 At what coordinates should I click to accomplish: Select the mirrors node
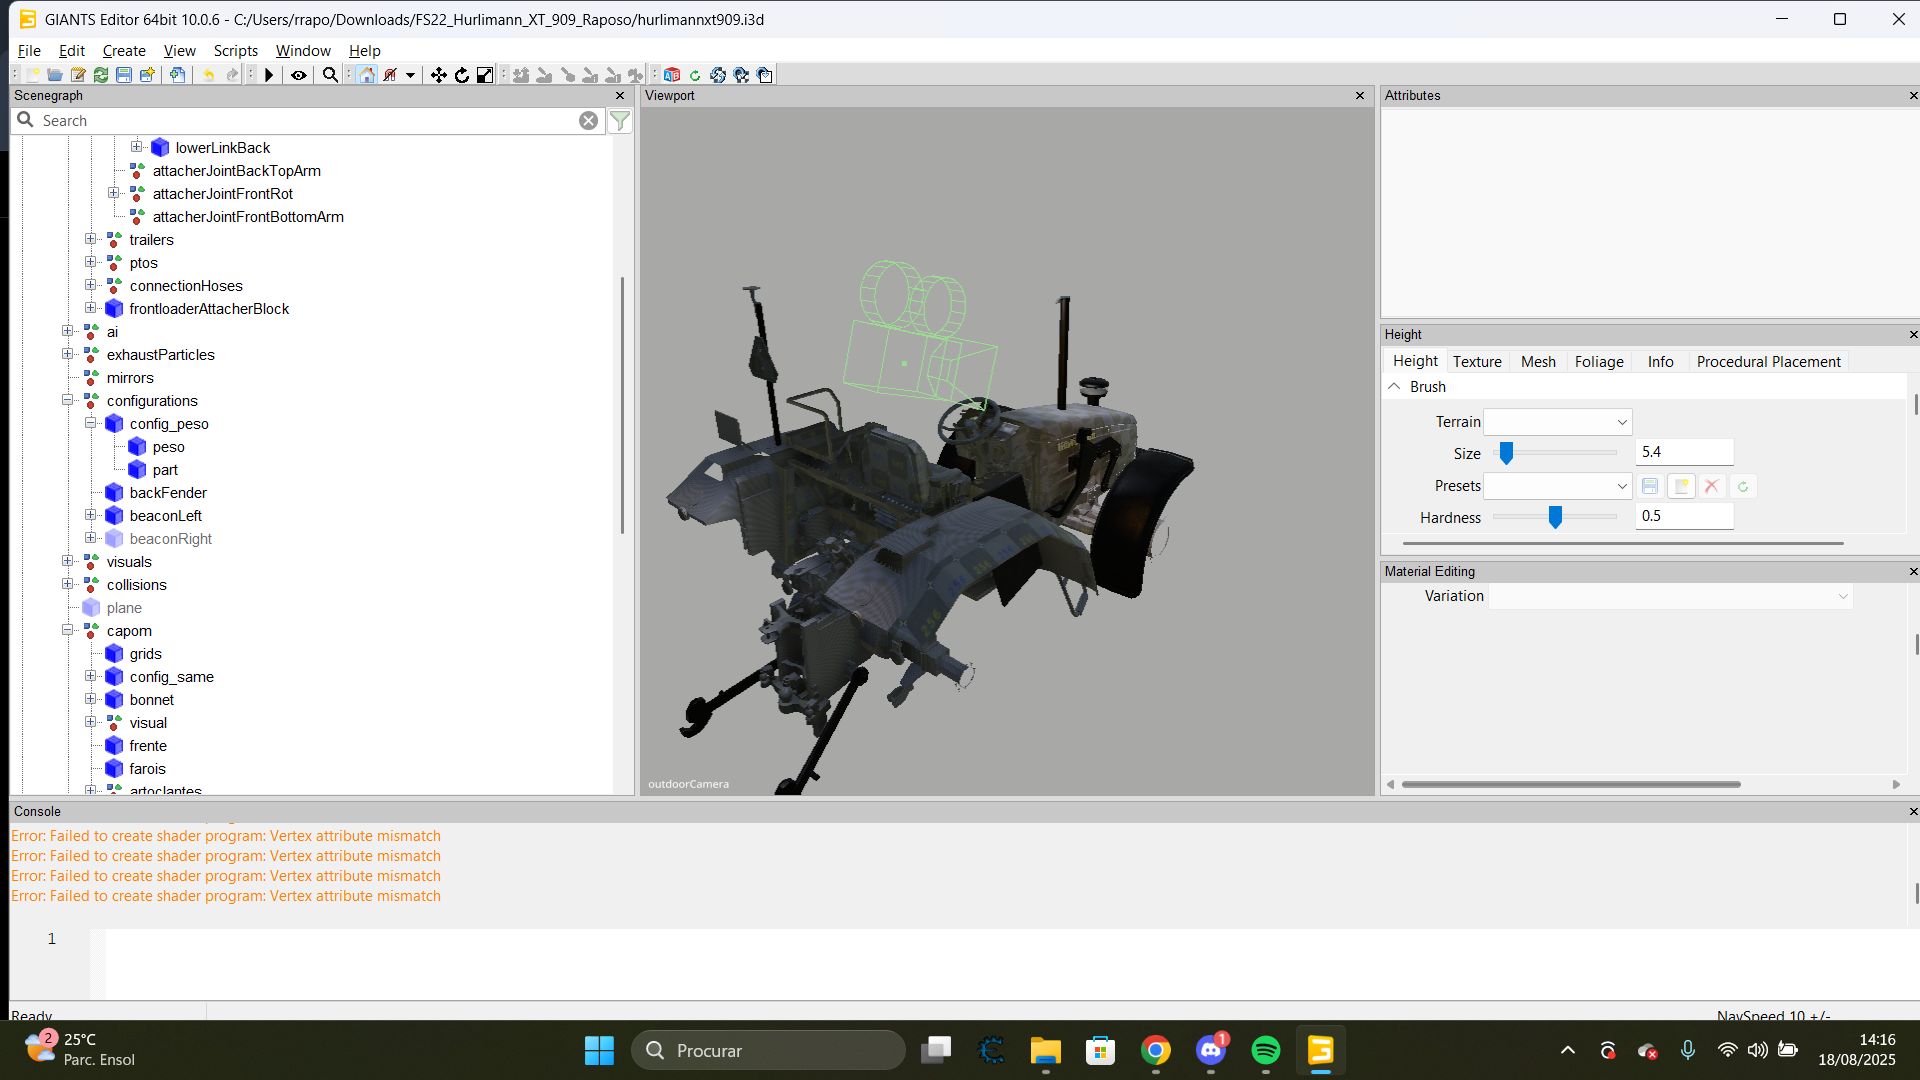[130, 378]
